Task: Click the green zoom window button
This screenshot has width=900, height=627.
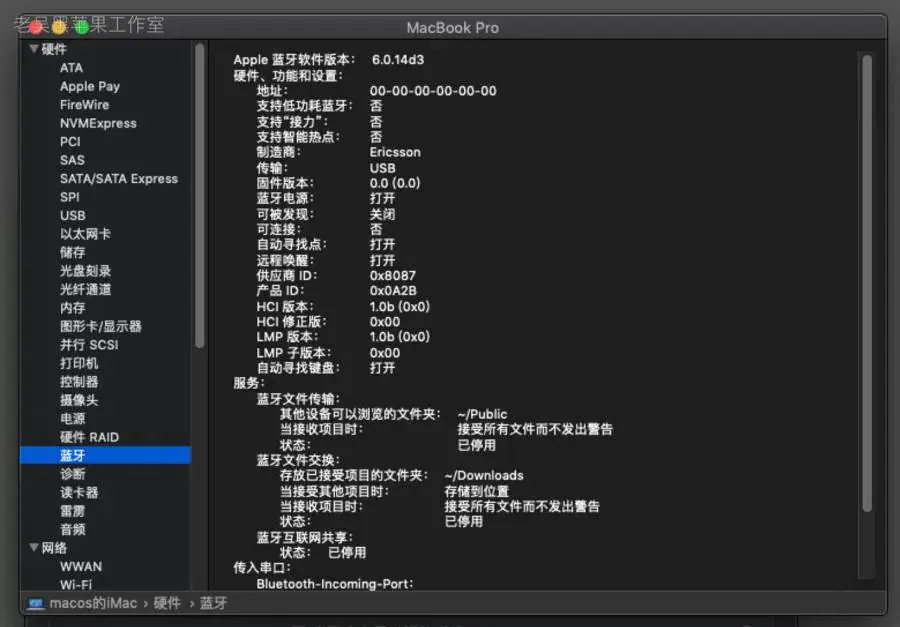Action: point(82,27)
